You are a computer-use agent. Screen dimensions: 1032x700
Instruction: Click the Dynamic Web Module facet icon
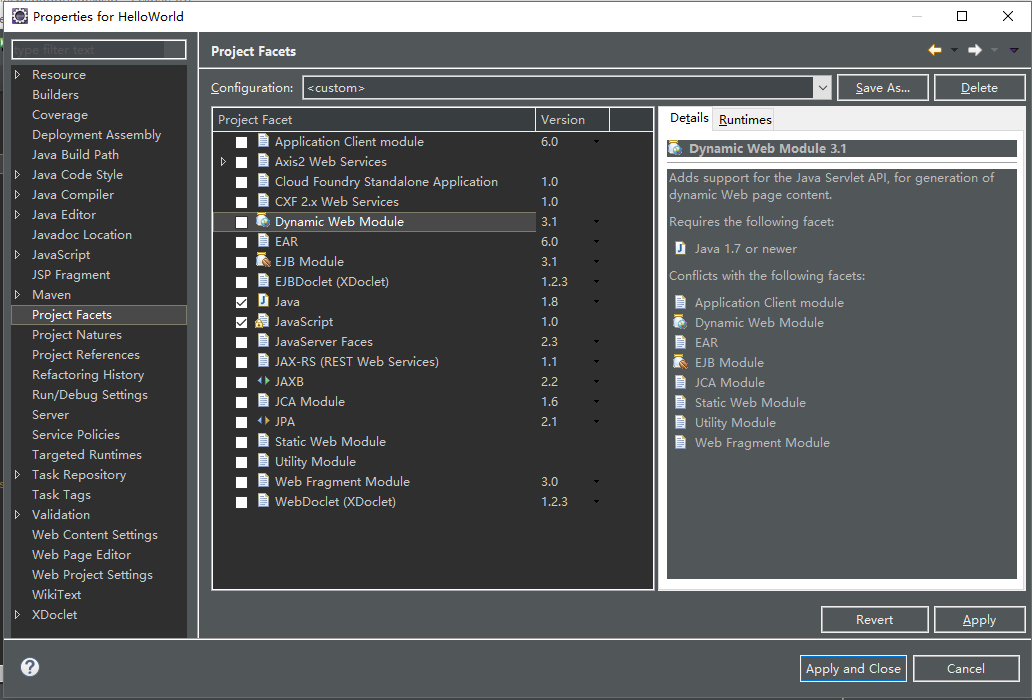[263, 221]
